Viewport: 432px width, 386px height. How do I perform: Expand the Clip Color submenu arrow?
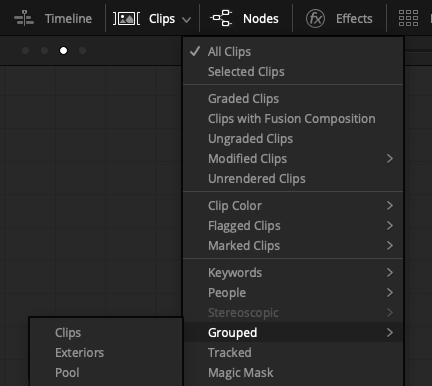tap(390, 206)
